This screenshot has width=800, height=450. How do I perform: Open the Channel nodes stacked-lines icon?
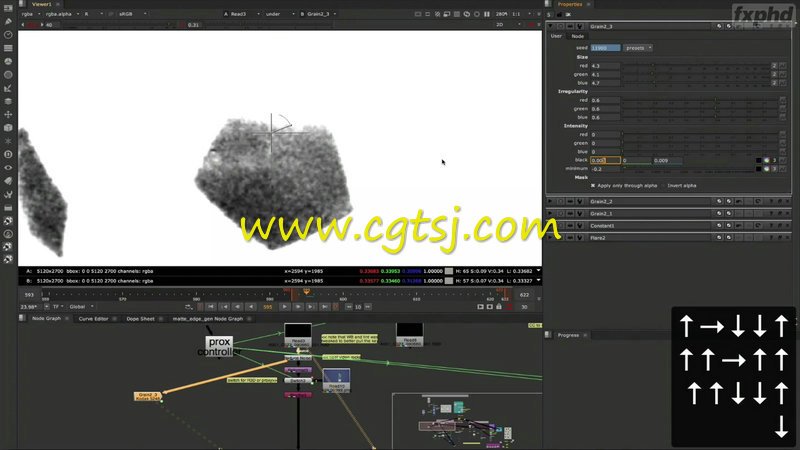8,48
